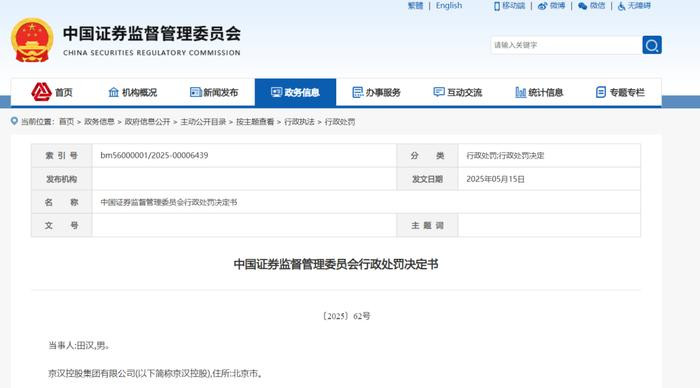The height and width of the screenshot is (388, 700).
Task: Click the building icon beside 机构概况
Action: click(x=113, y=92)
